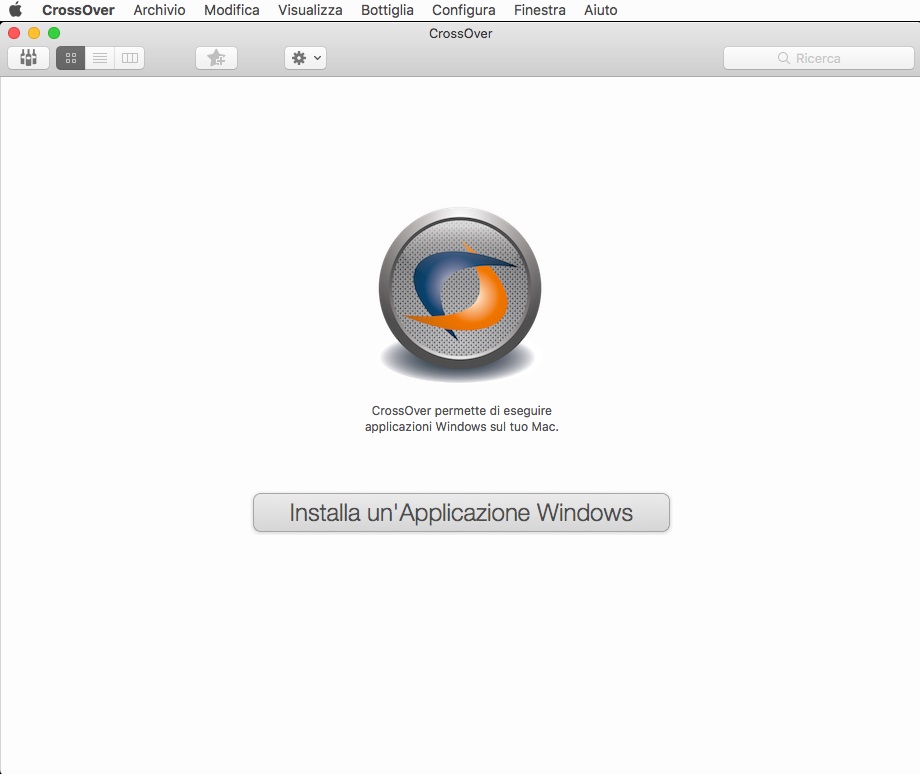Minimize the CrossOver window

tap(34, 33)
